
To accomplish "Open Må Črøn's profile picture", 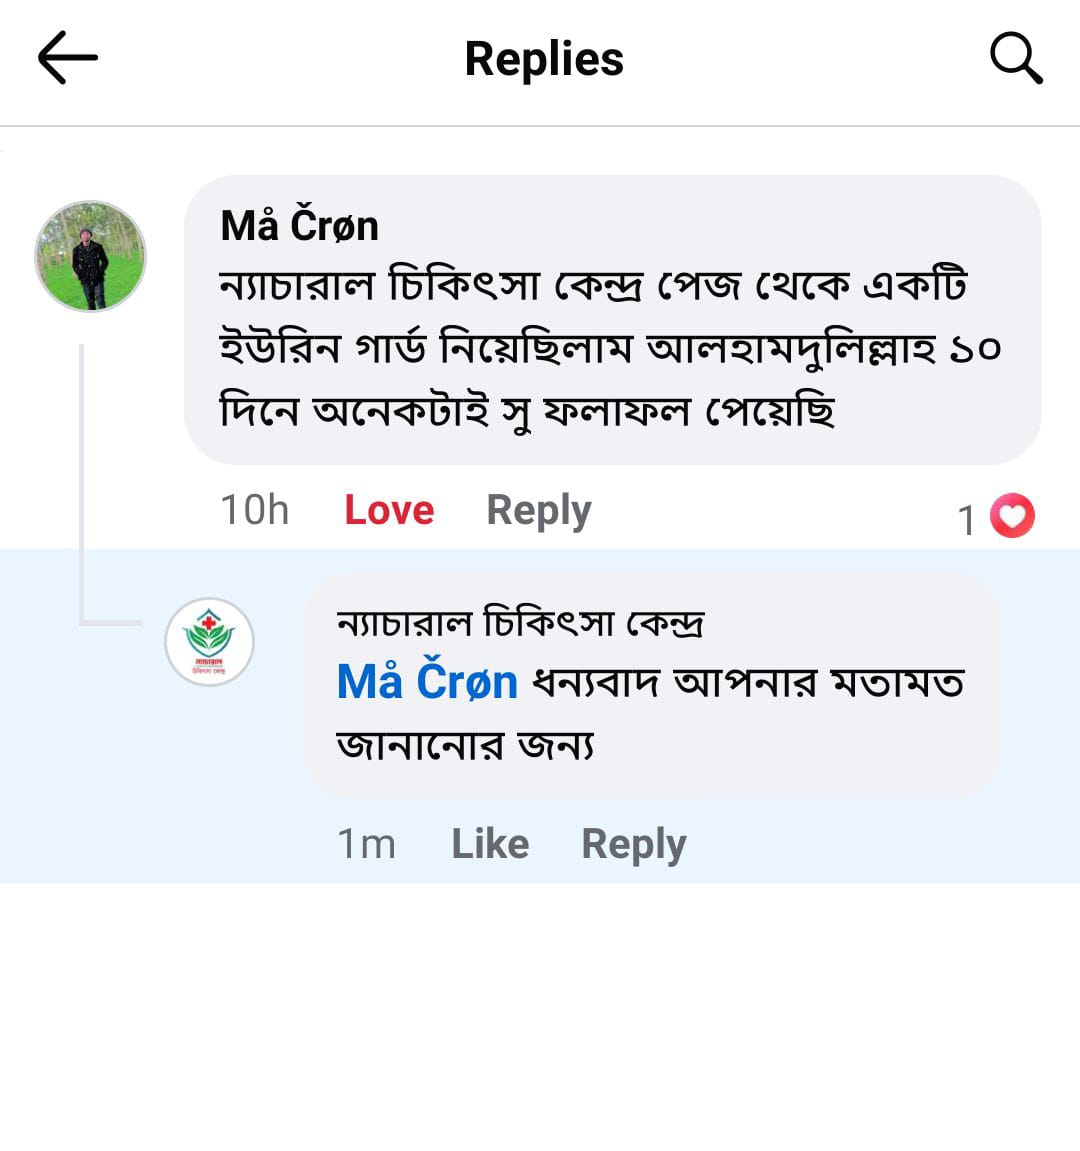I will click(x=91, y=257).
